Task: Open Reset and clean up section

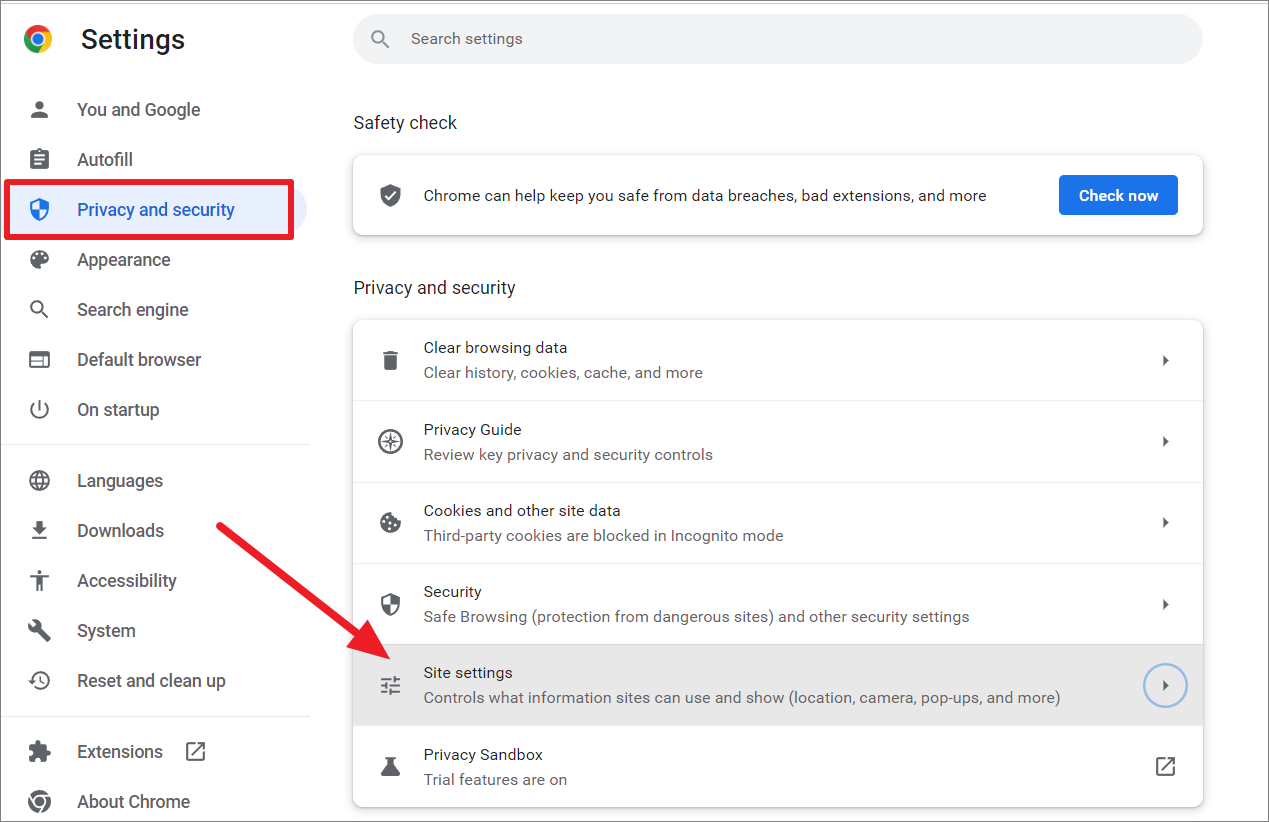Action: [x=151, y=680]
